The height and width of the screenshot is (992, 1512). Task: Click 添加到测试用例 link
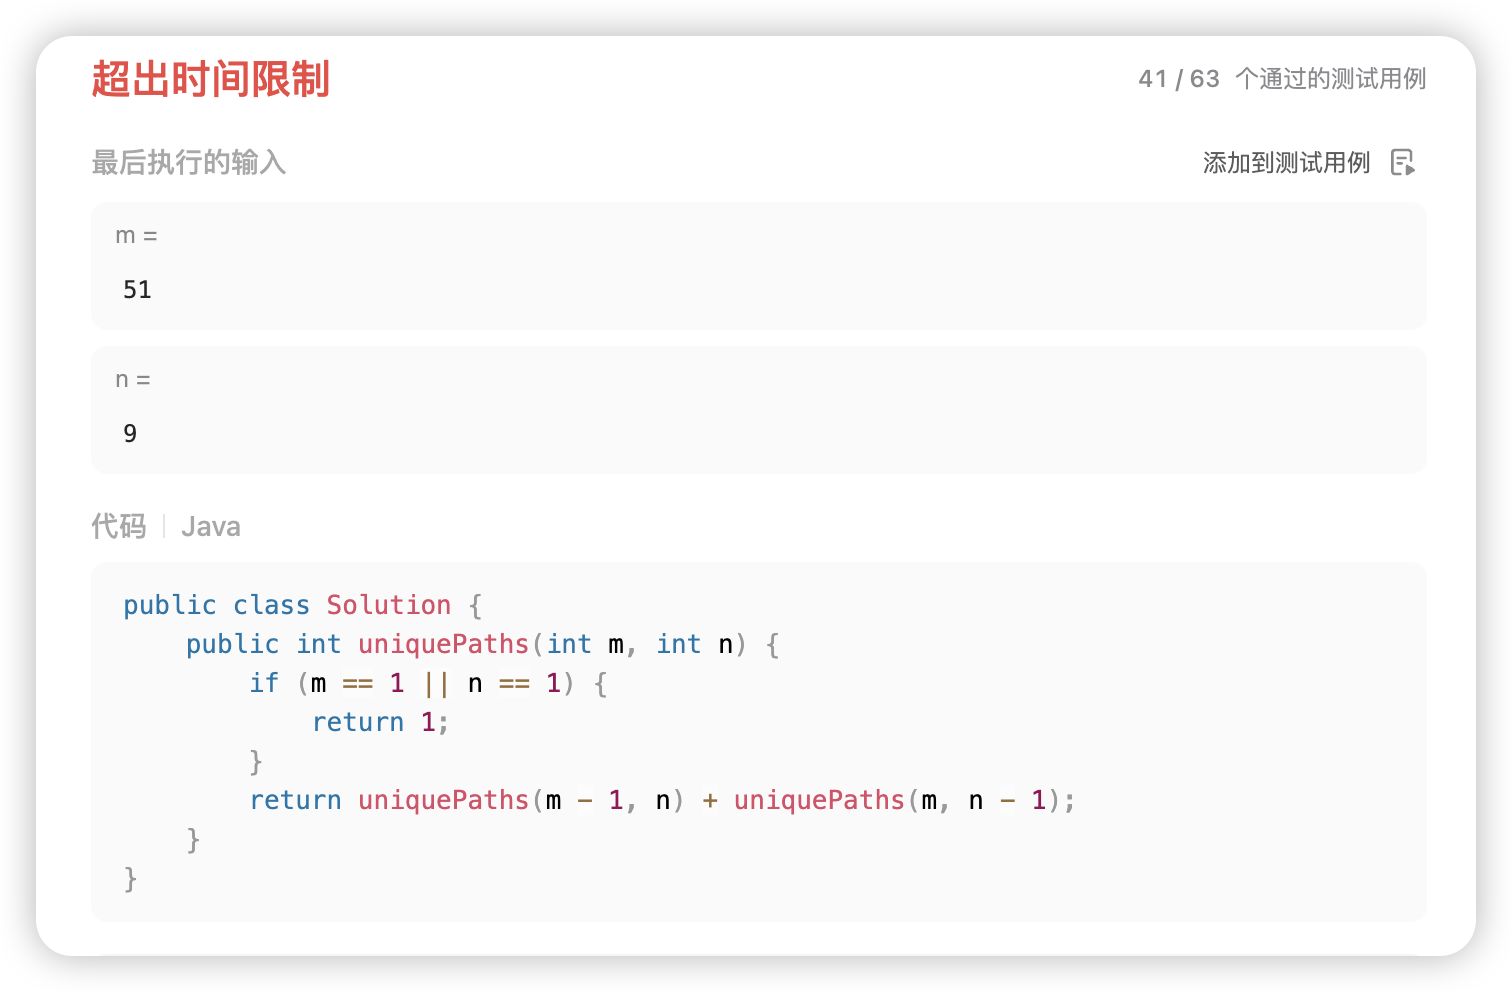(1286, 163)
